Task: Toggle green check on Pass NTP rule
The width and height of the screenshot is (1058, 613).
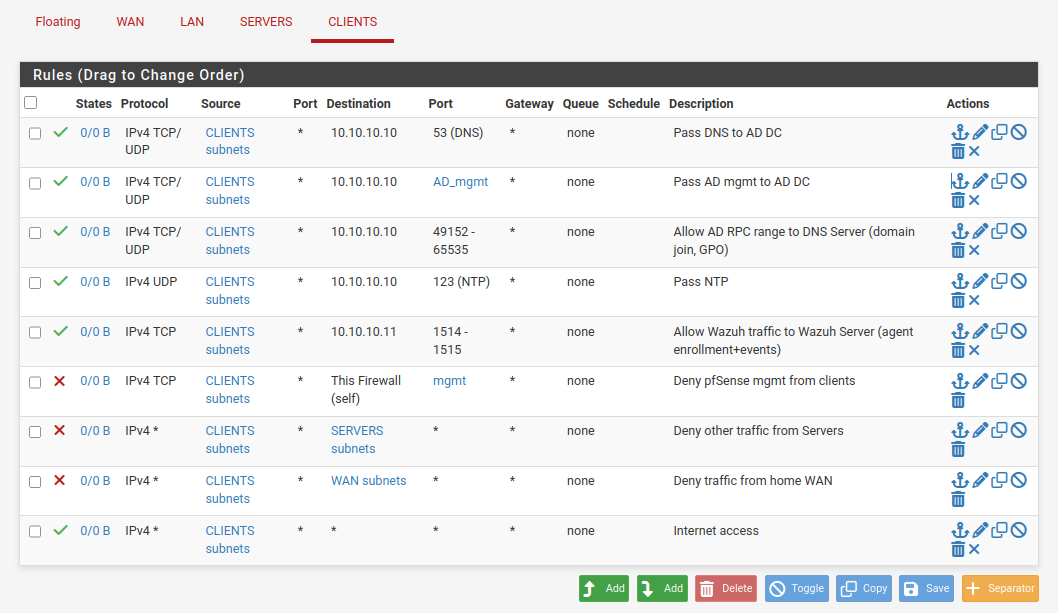Action: tap(61, 282)
